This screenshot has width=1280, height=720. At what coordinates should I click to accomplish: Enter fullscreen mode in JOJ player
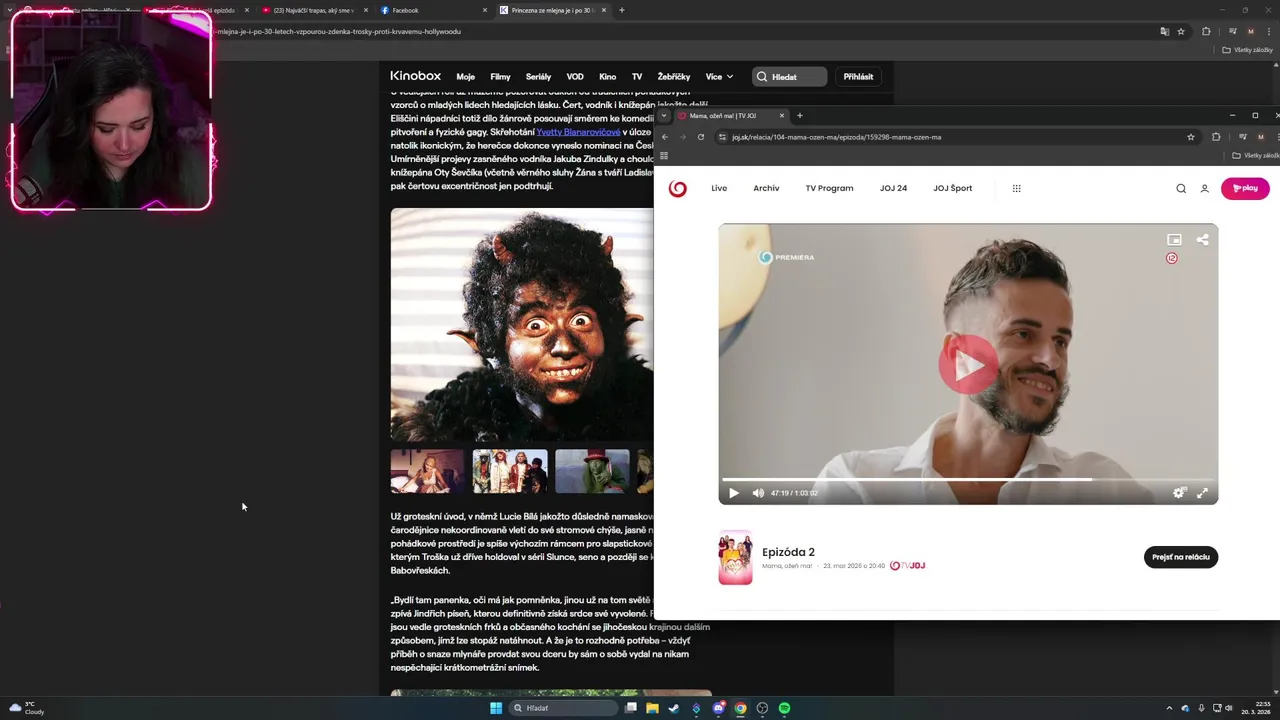1202,493
